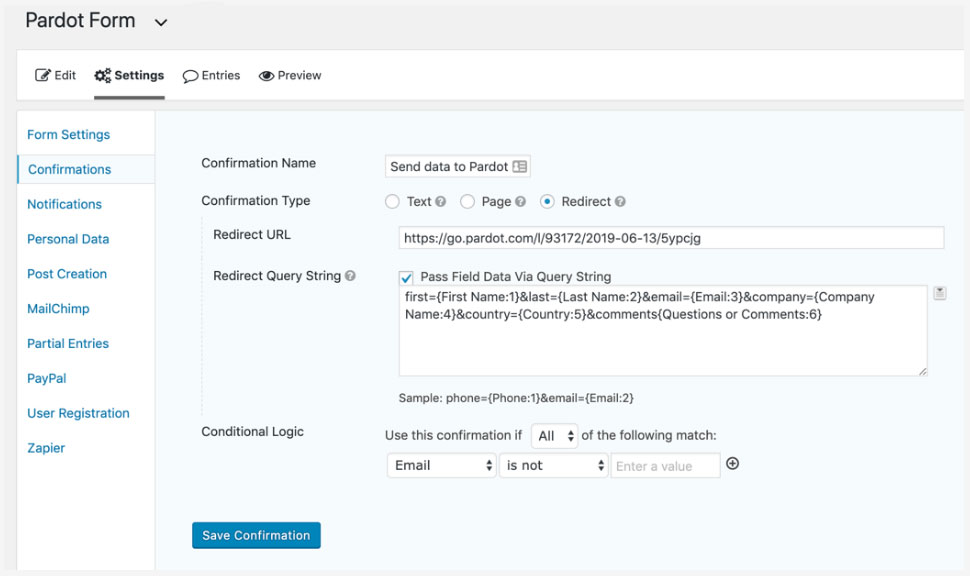The height and width of the screenshot is (576, 970).
Task: Switch to the Settings tab
Action: 129,75
